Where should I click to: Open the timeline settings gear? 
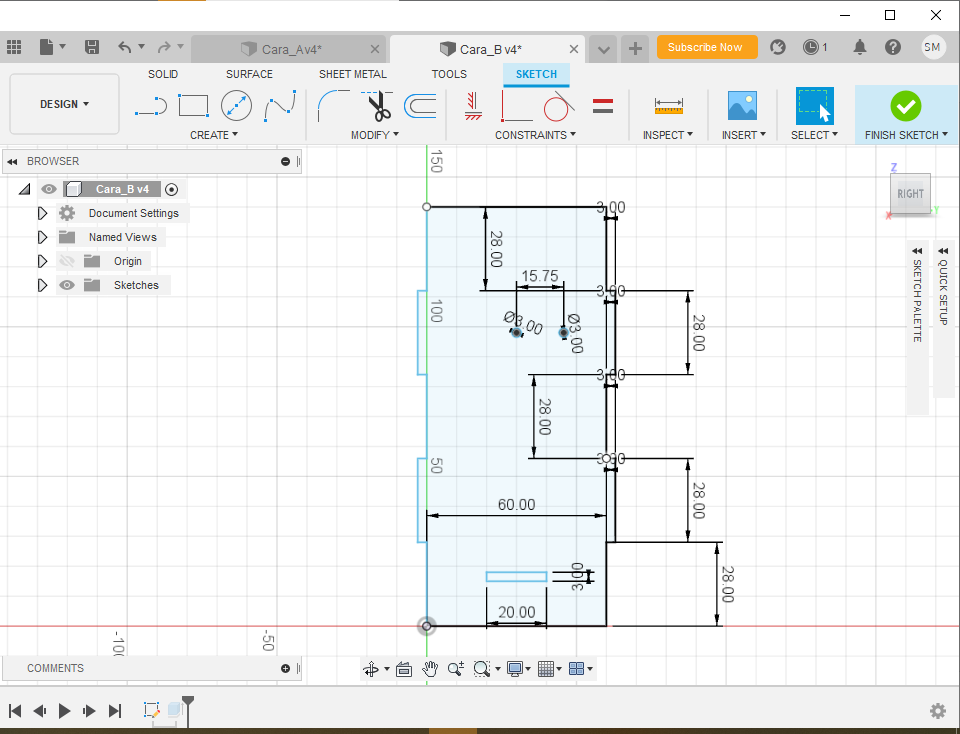pos(937,711)
